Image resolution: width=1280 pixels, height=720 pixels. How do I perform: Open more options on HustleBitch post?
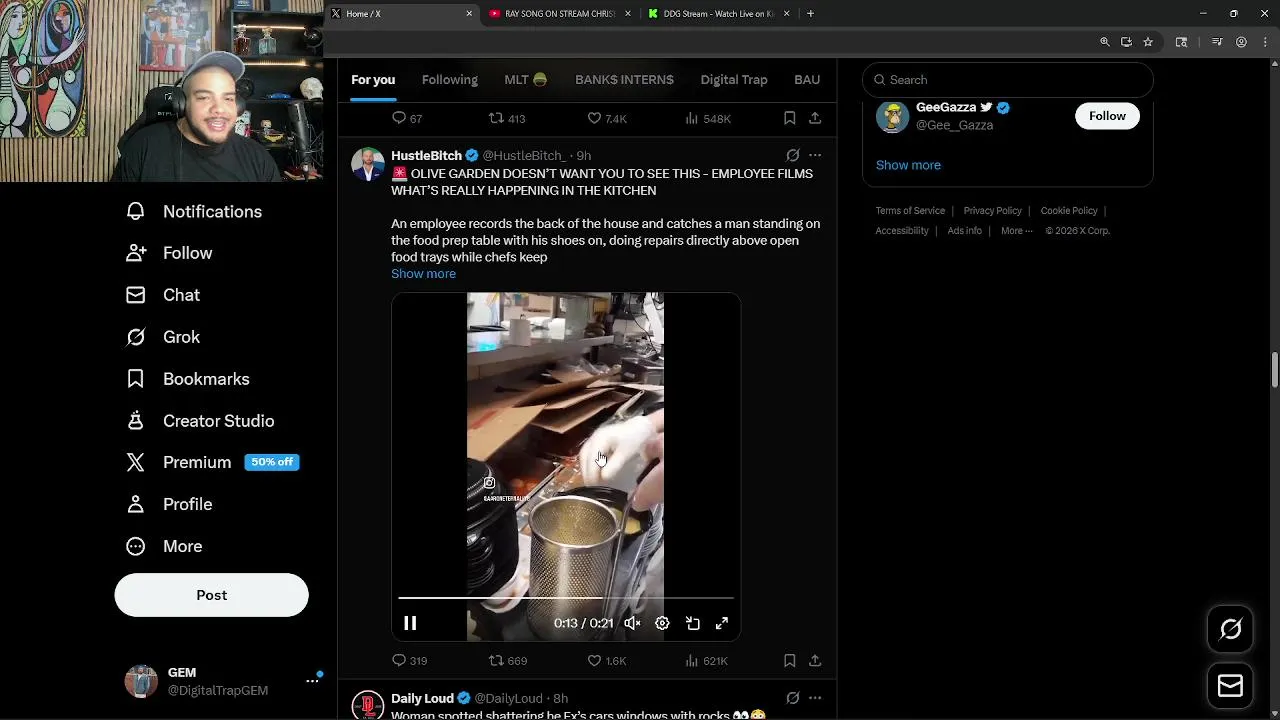pyautogui.click(x=815, y=155)
